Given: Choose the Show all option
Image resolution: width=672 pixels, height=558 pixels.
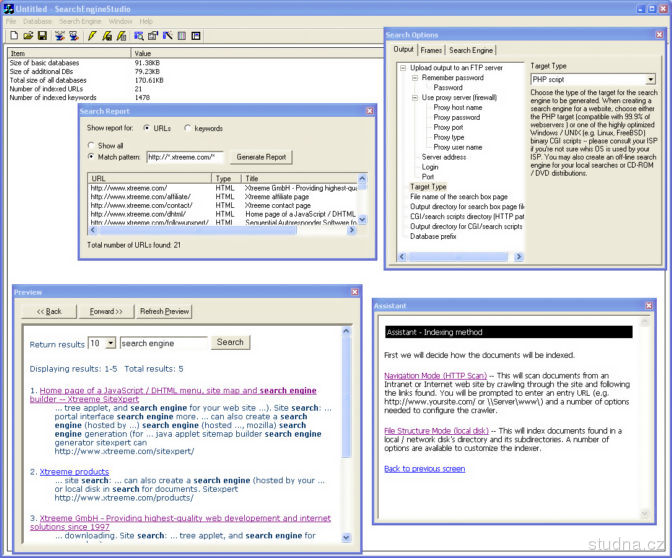Looking at the screenshot, I should (91, 146).
